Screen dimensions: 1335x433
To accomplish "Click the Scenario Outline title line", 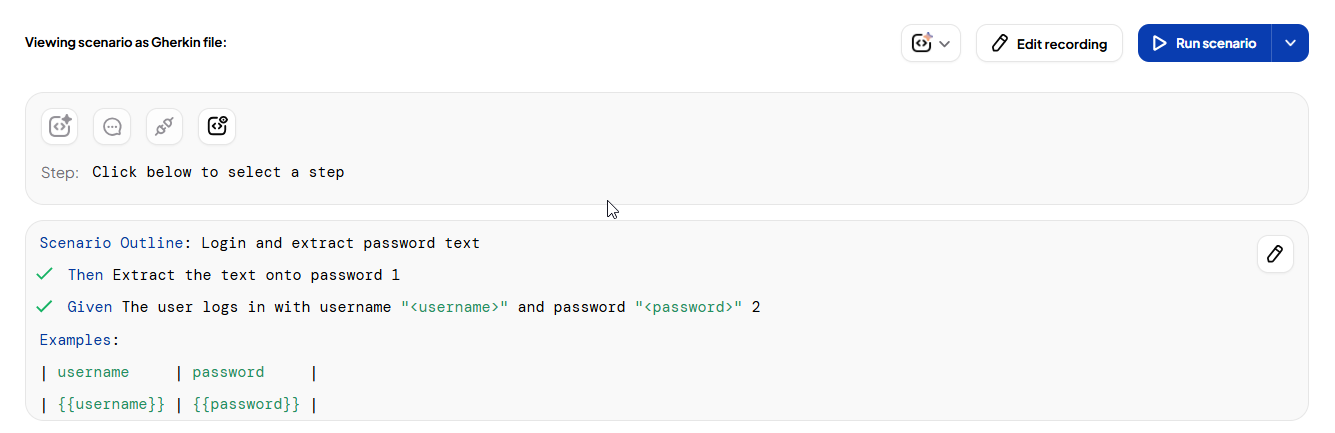I will pyautogui.click(x=259, y=243).
